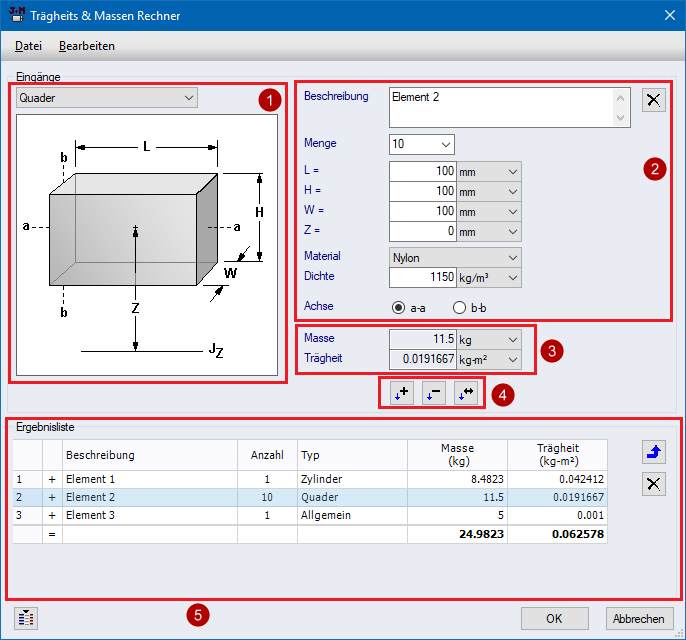Viewport: 686px width, 640px height.
Task: Click the Dichte density input field
Action: pos(422,277)
